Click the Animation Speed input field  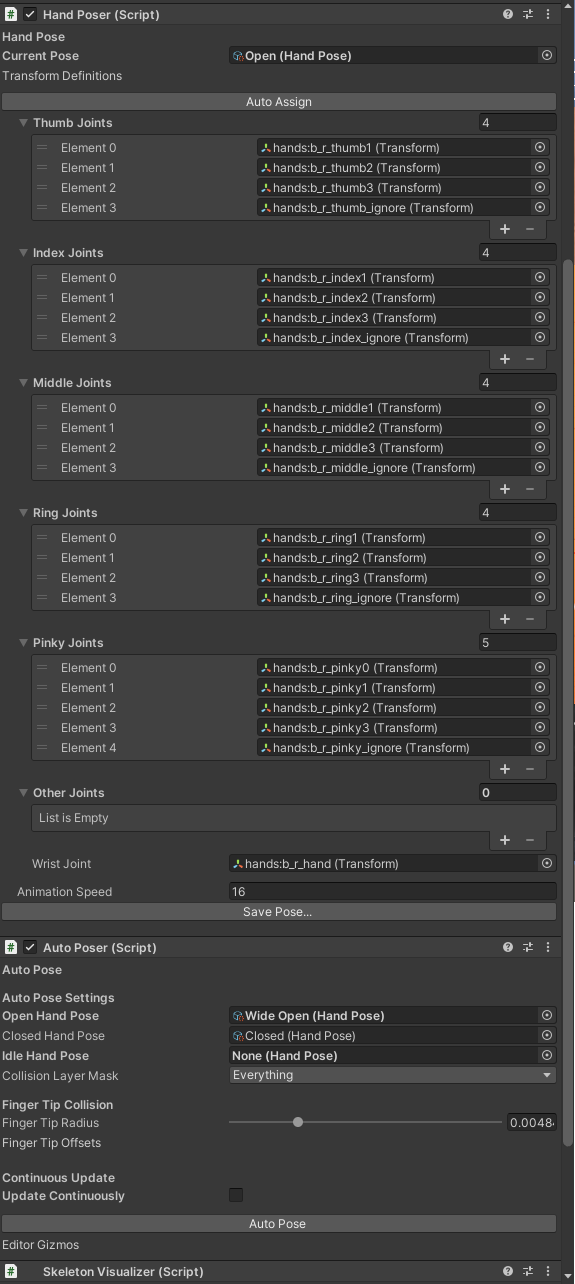392,892
